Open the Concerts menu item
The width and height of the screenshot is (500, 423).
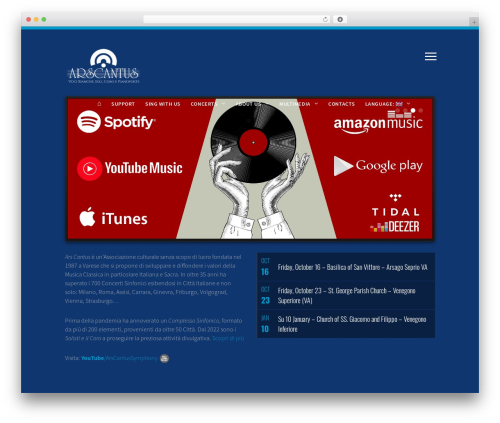(x=204, y=104)
